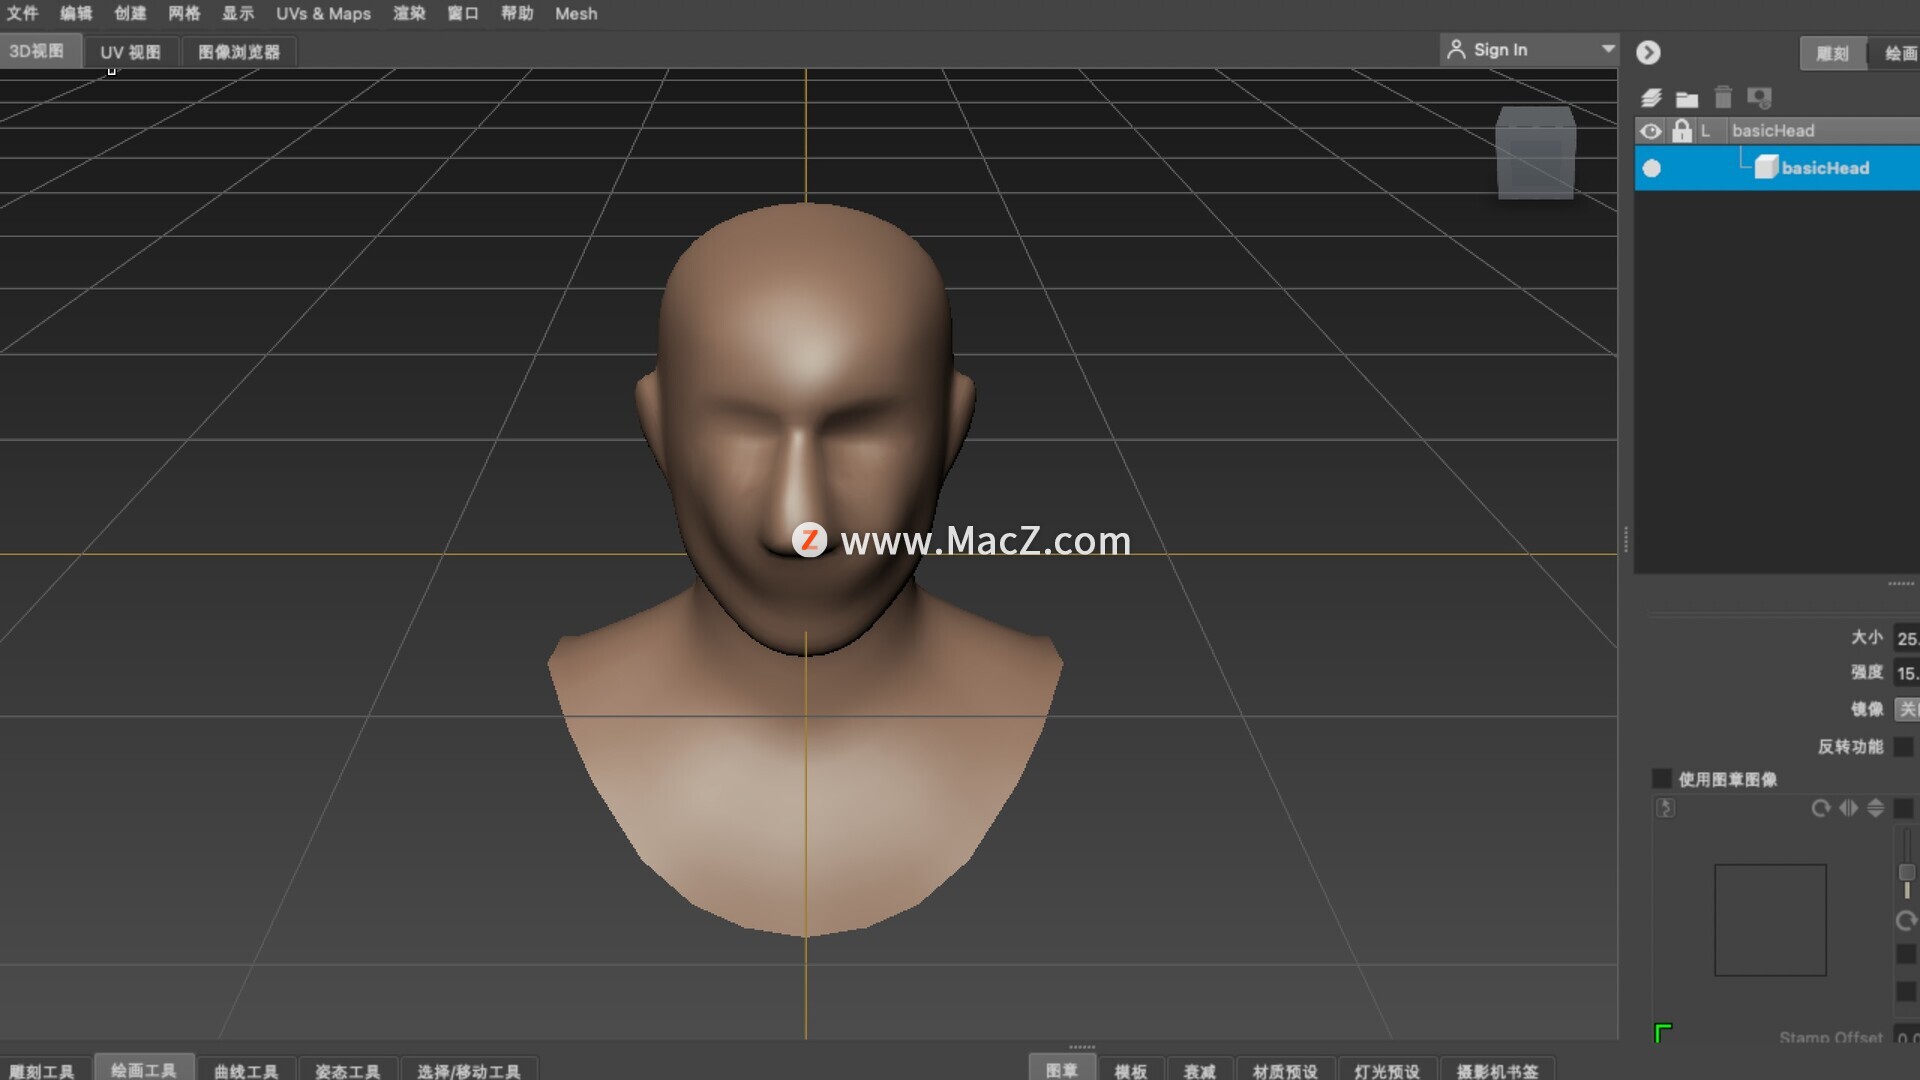Toggle the lock icon in layer header
The image size is (1920, 1080).
(1682, 131)
